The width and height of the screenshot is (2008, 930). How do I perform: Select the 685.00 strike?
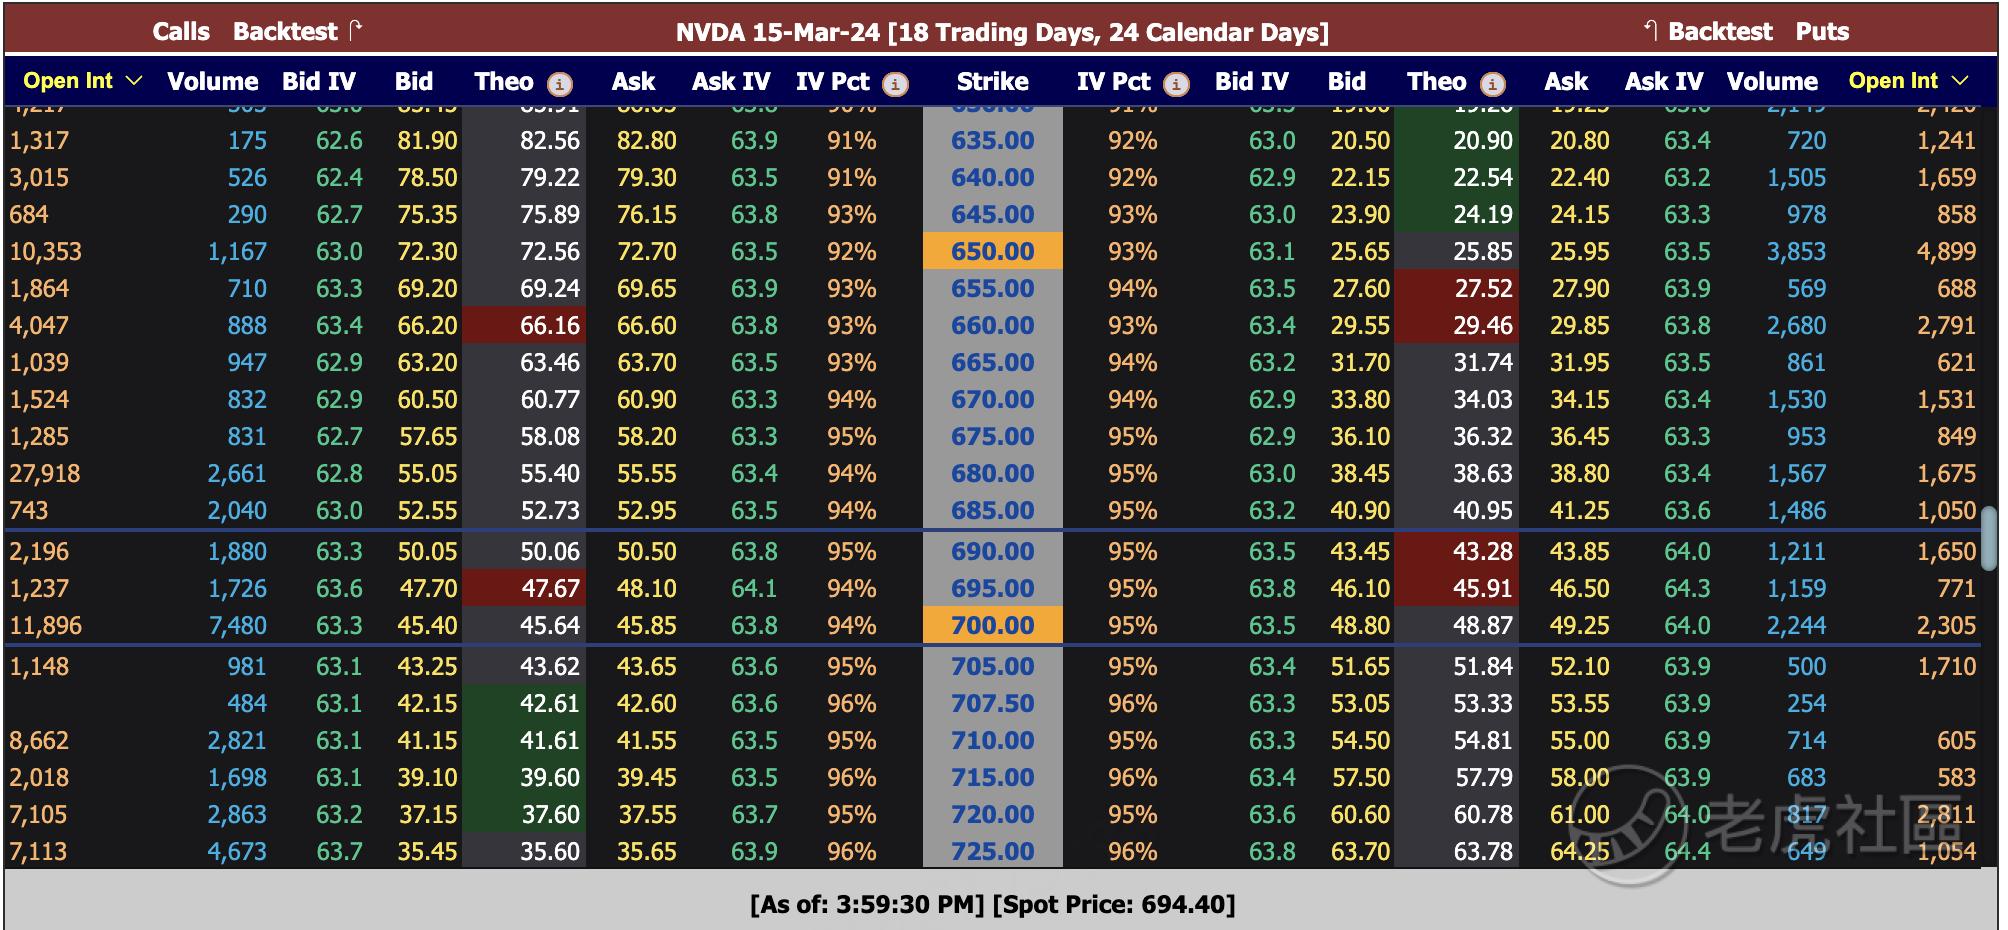tap(993, 511)
